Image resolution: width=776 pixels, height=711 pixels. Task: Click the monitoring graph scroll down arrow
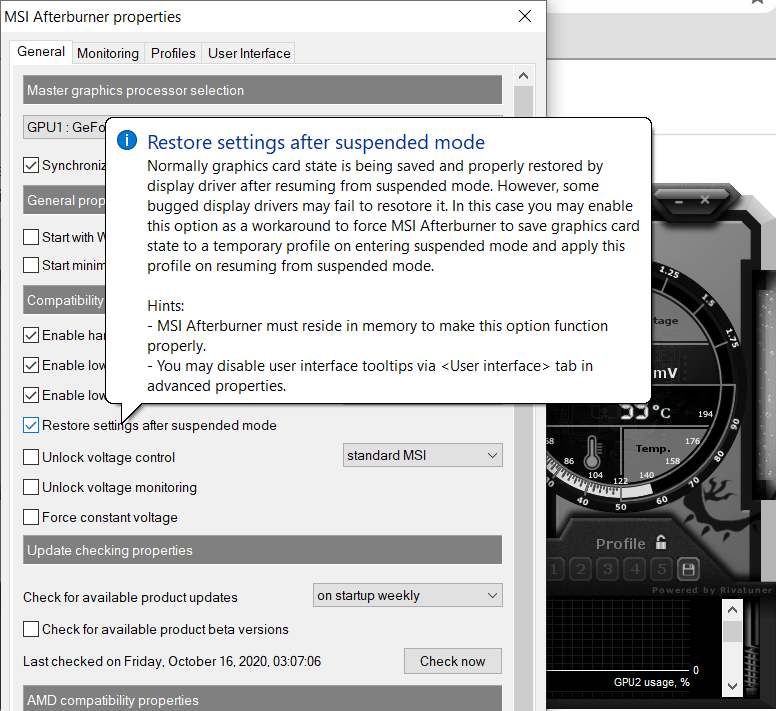click(x=732, y=686)
